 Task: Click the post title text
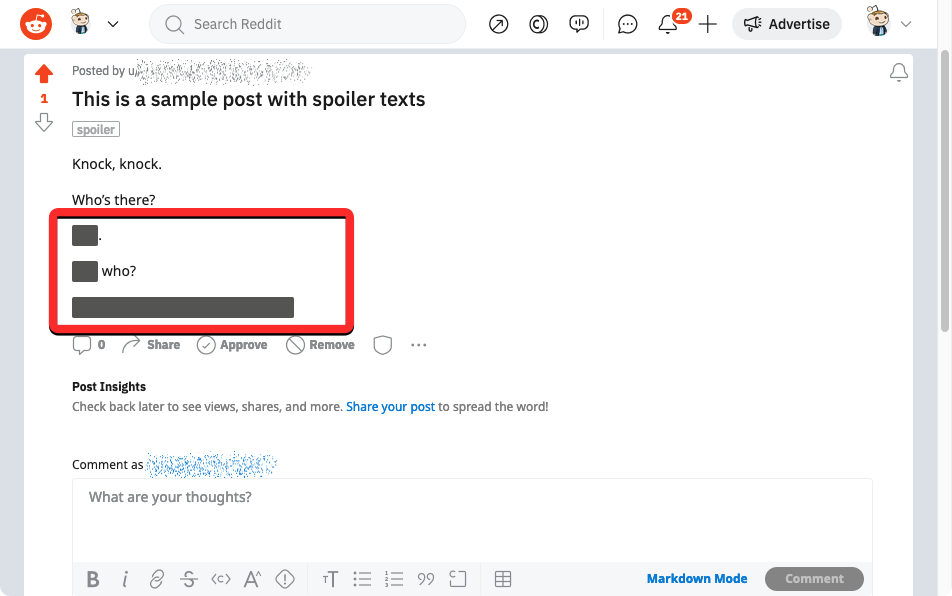pyautogui.click(x=248, y=99)
